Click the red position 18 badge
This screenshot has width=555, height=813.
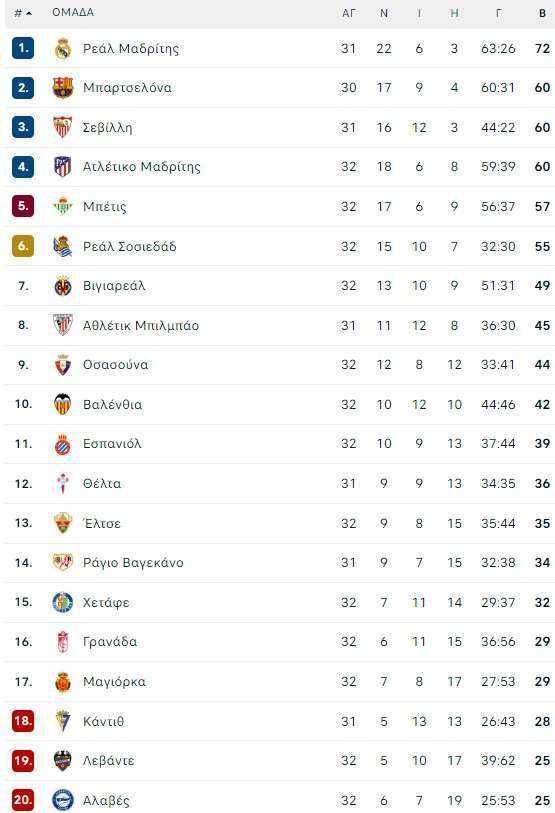[23, 721]
